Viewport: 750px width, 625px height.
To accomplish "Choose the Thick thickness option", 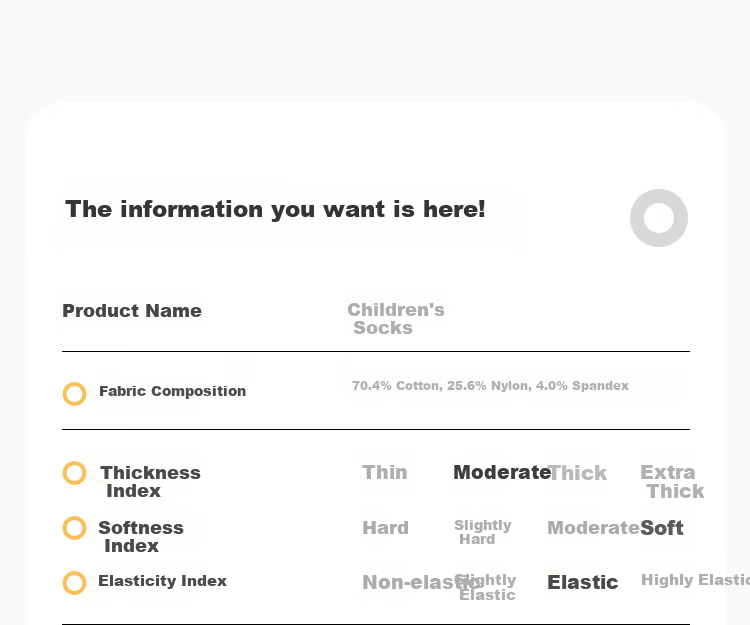I will click(x=577, y=473).
